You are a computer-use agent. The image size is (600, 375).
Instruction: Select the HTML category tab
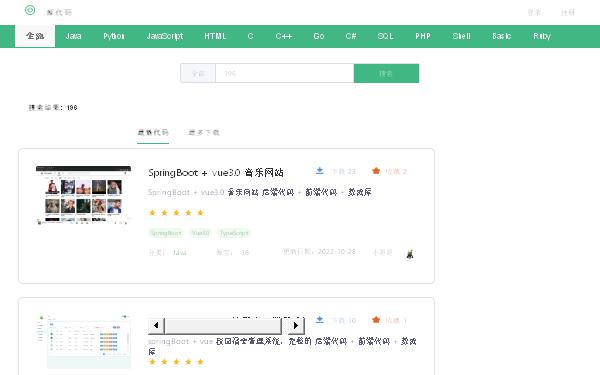(215, 36)
